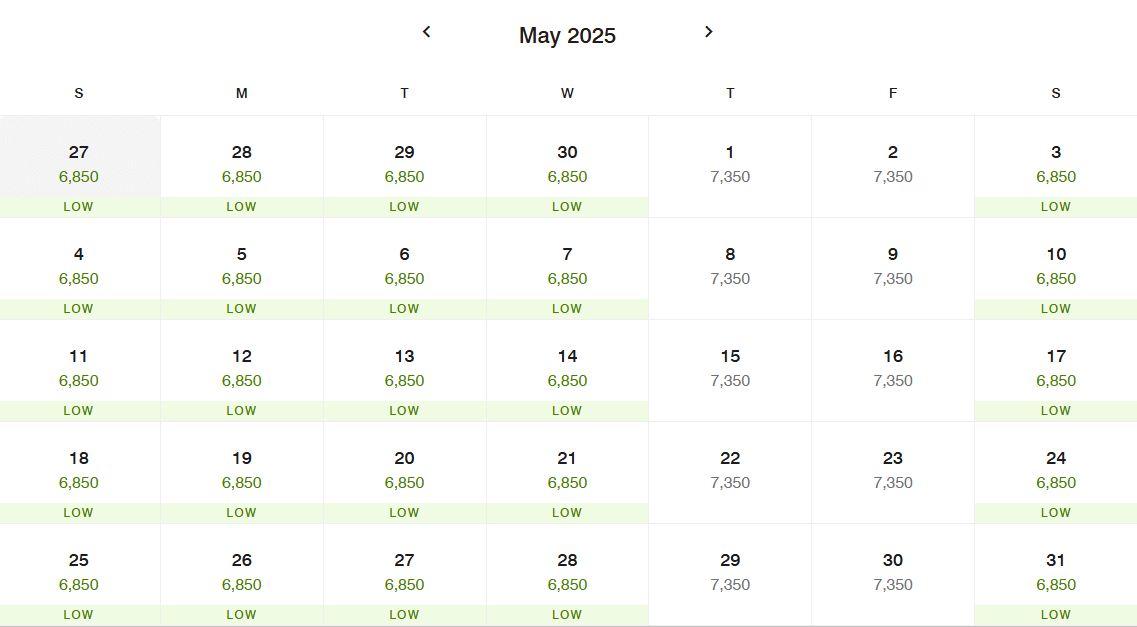This screenshot has width=1137, height=627.
Task: Select May 12 in the calendar
Action: (x=241, y=371)
